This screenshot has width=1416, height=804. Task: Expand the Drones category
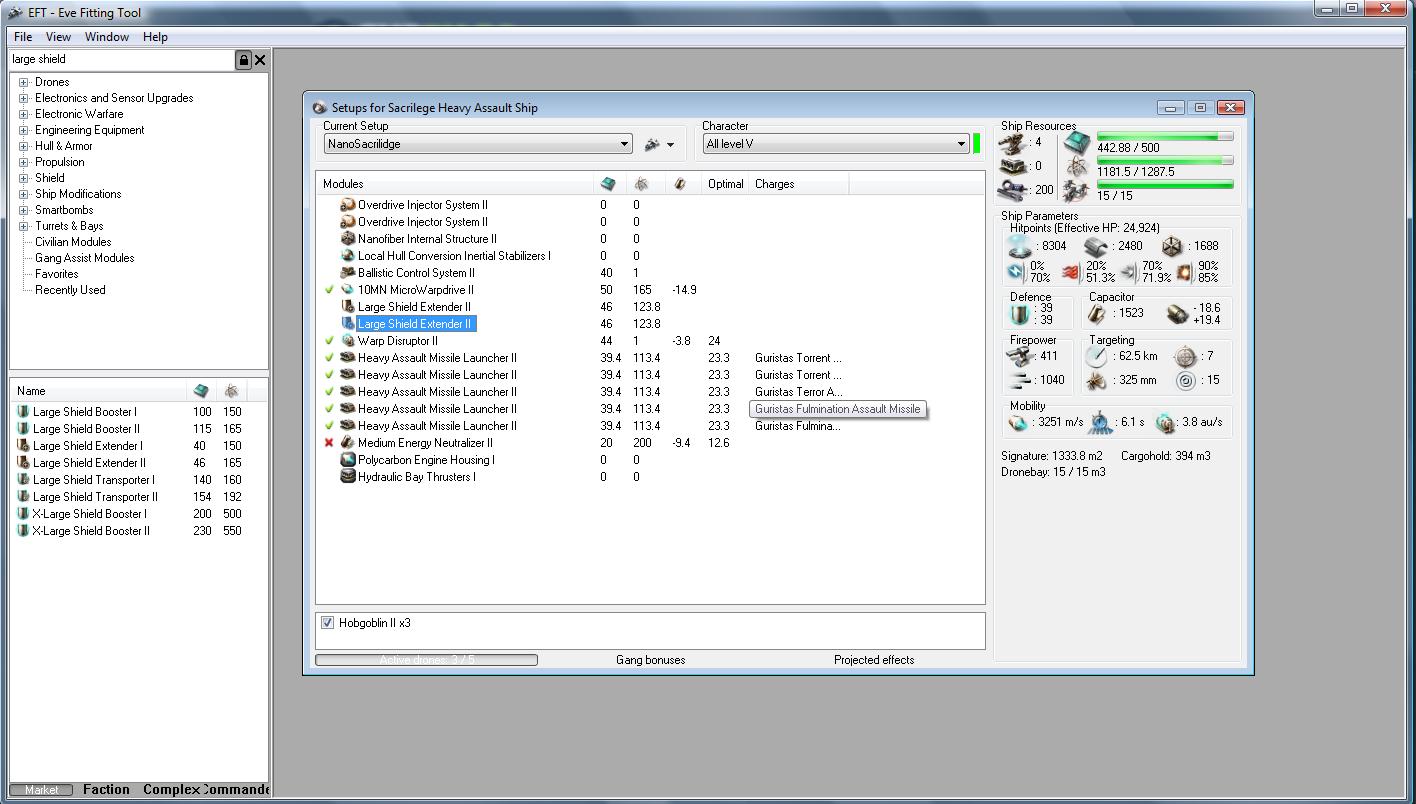(24, 82)
